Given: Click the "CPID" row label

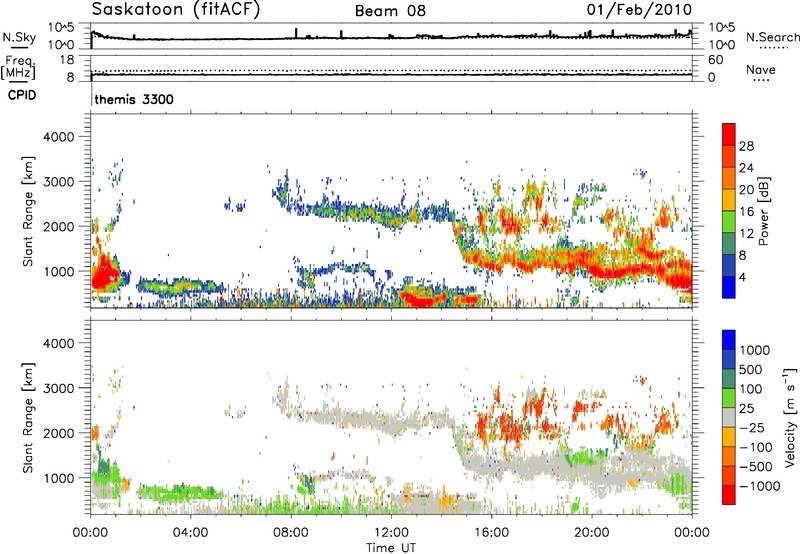Looking at the screenshot, I should pyautogui.click(x=22, y=95).
